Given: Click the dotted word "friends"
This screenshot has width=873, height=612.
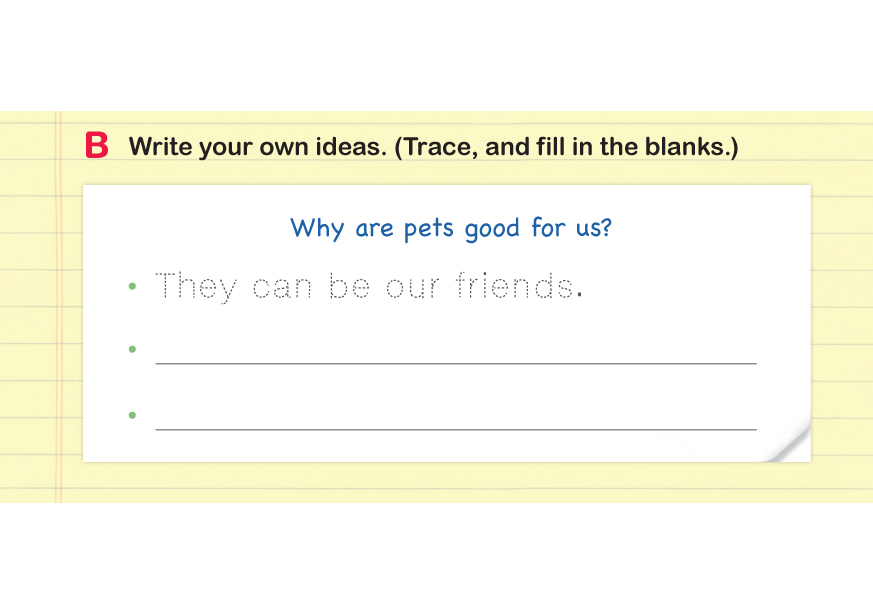Looking at the screenshot, I should coord(514,286).
